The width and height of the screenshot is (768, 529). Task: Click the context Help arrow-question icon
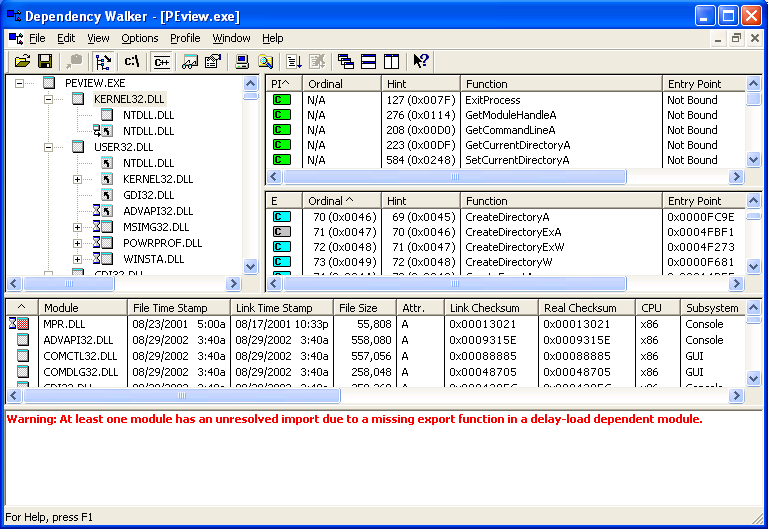pyautogui.click(x=421, y=62)
